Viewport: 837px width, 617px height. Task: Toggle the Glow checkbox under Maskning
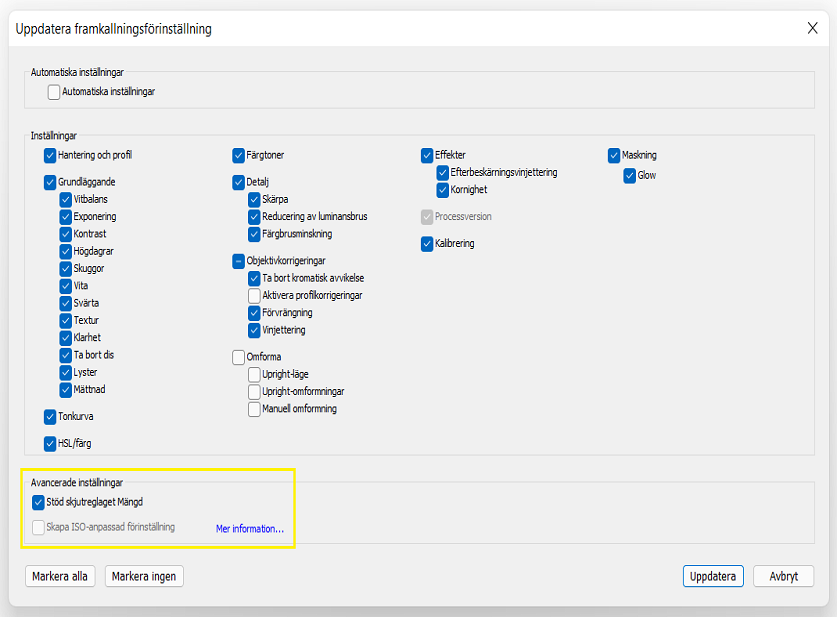(630, 176)
